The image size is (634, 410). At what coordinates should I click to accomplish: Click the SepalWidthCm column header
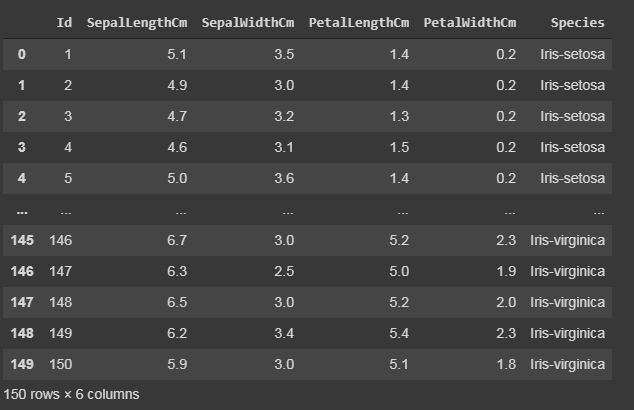[248, 23]
